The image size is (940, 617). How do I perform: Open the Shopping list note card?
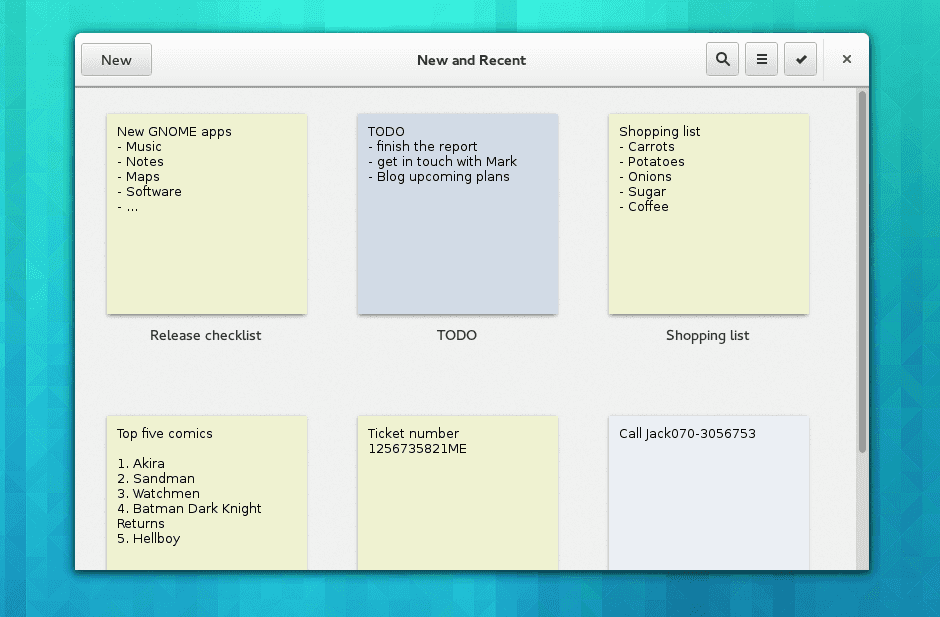pyautogui.click(x=709, y=214)
